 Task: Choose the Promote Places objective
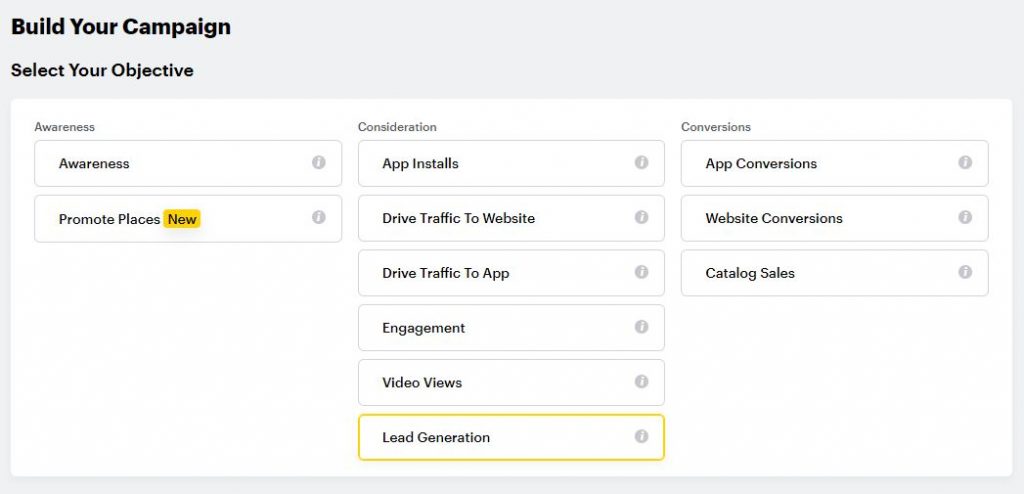tap(188, 218)
